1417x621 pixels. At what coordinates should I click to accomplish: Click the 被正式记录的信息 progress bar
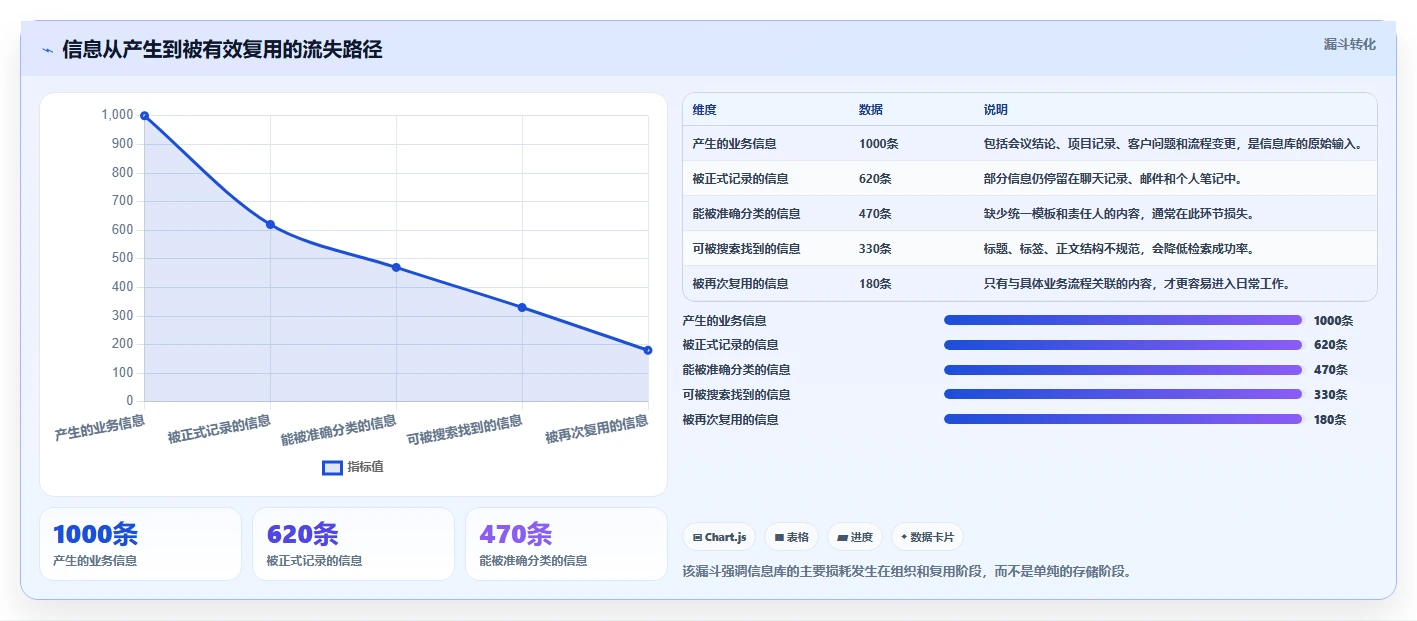tap(1123, 345)
